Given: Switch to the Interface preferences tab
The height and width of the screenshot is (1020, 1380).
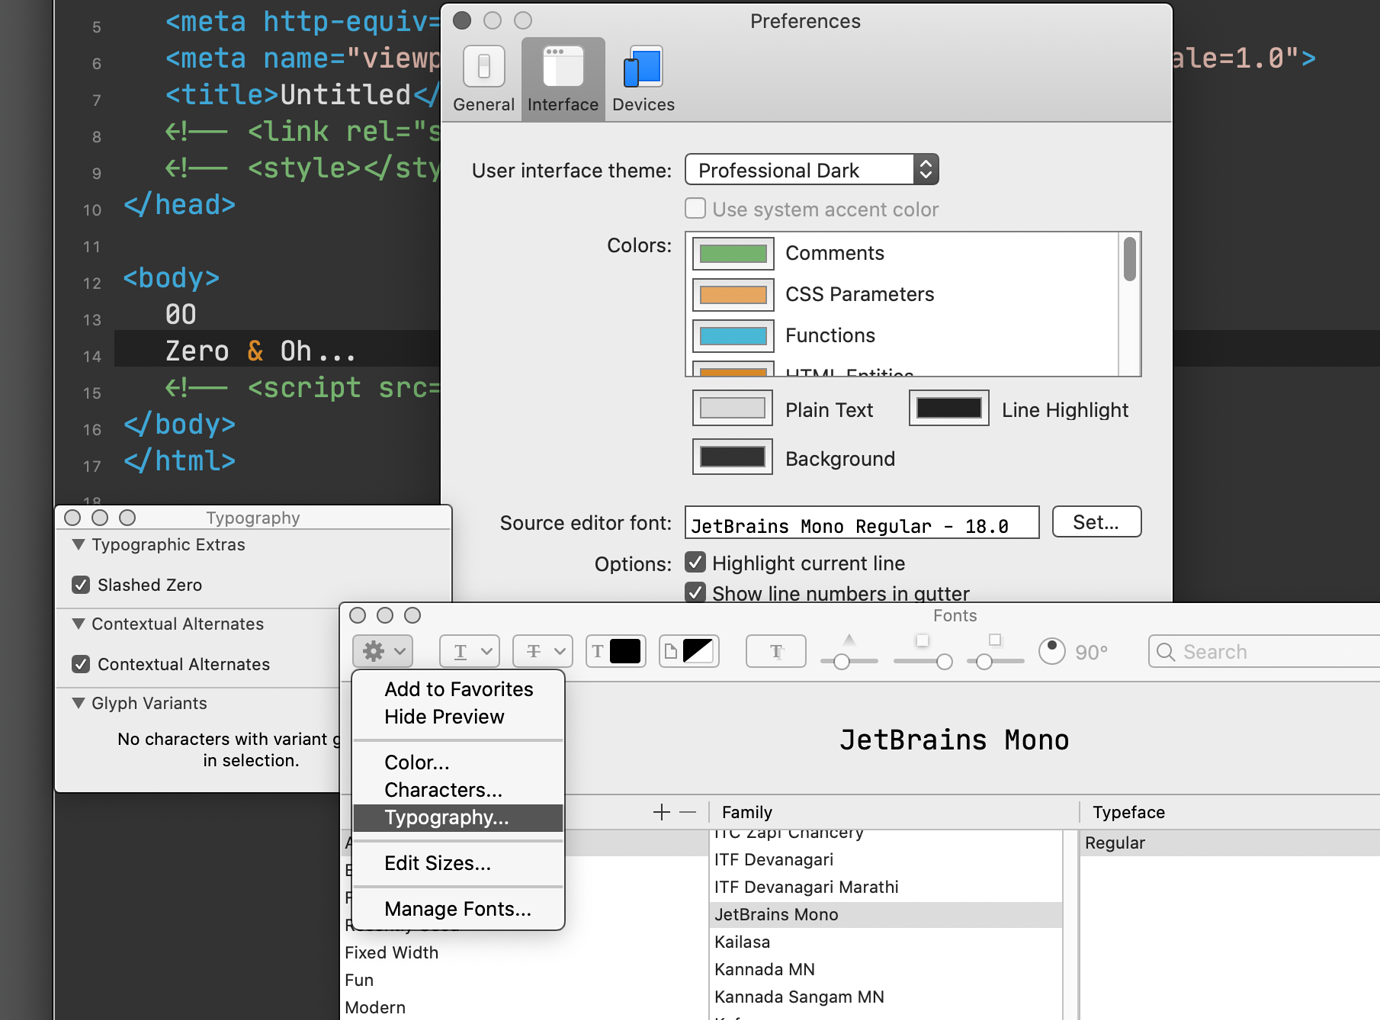Looking at the screenshot, I should point(563,80).
